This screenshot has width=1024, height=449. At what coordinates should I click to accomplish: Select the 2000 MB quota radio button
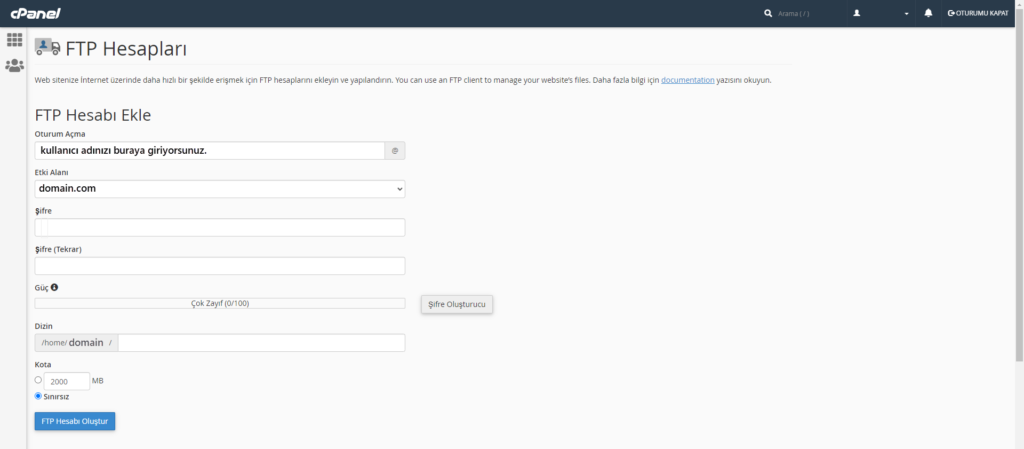click(38, 380)
